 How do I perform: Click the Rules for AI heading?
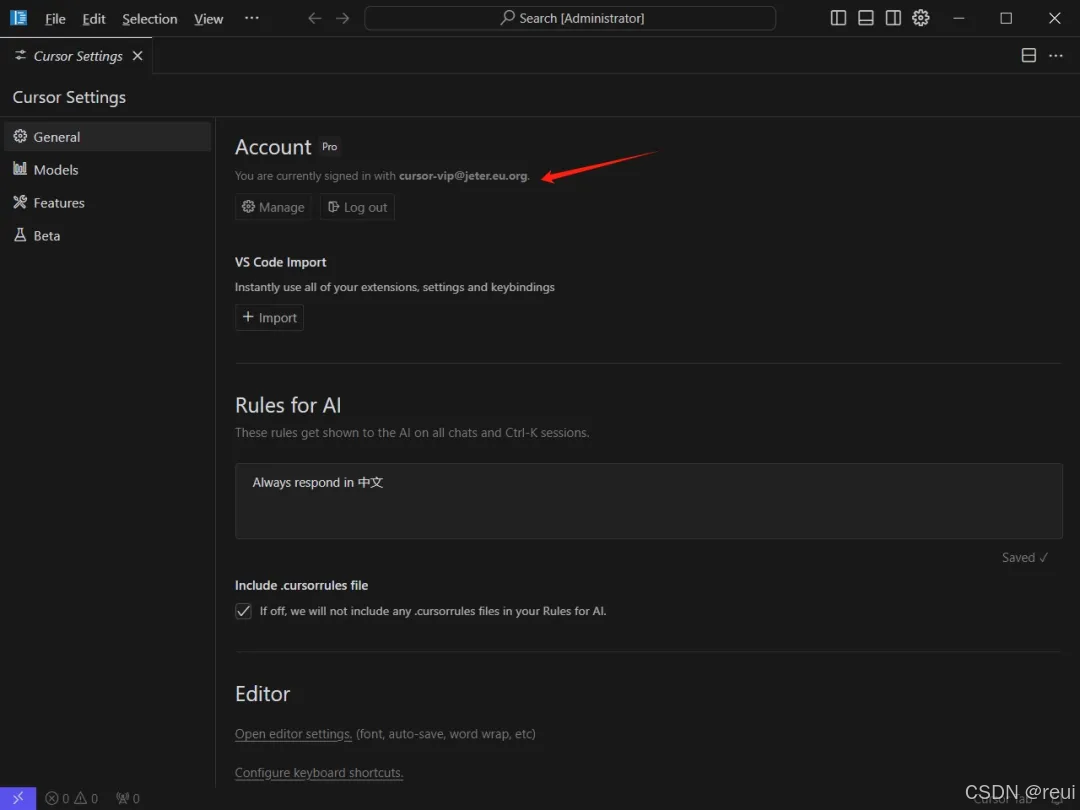pos(288,405)
